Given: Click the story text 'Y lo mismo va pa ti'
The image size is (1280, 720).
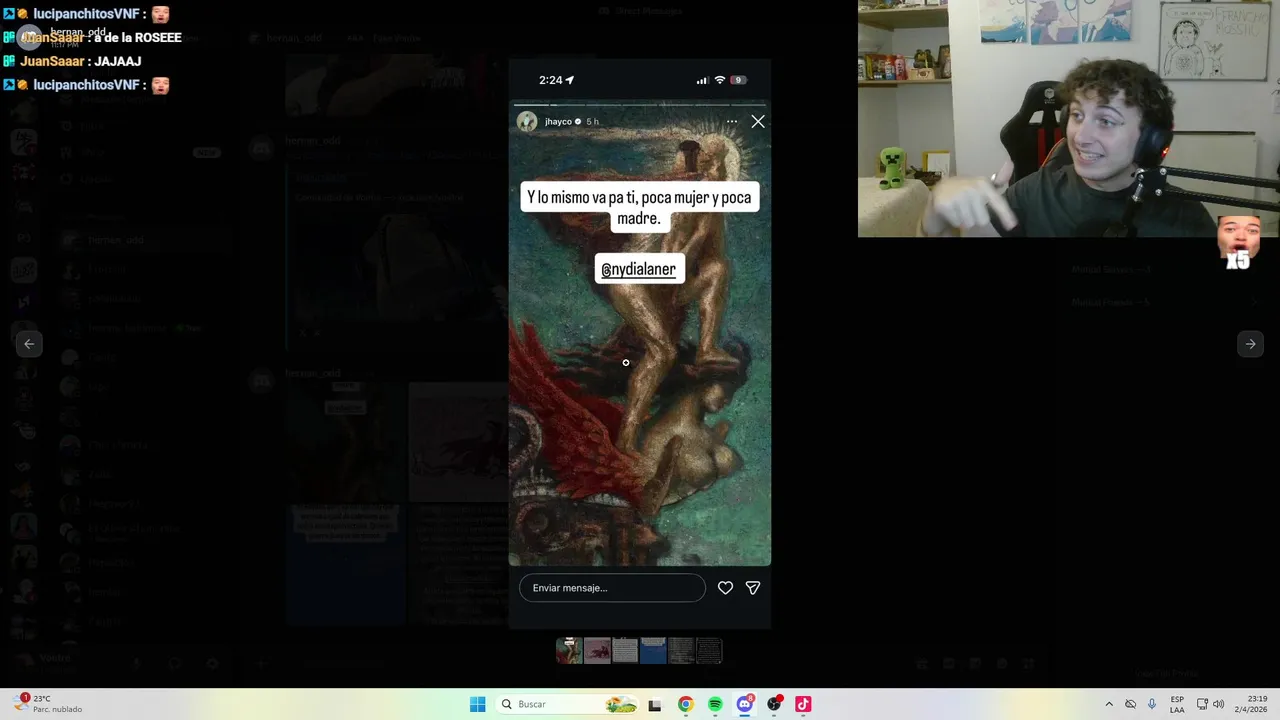Looking at the screenshot, I should tap(581, 198).
